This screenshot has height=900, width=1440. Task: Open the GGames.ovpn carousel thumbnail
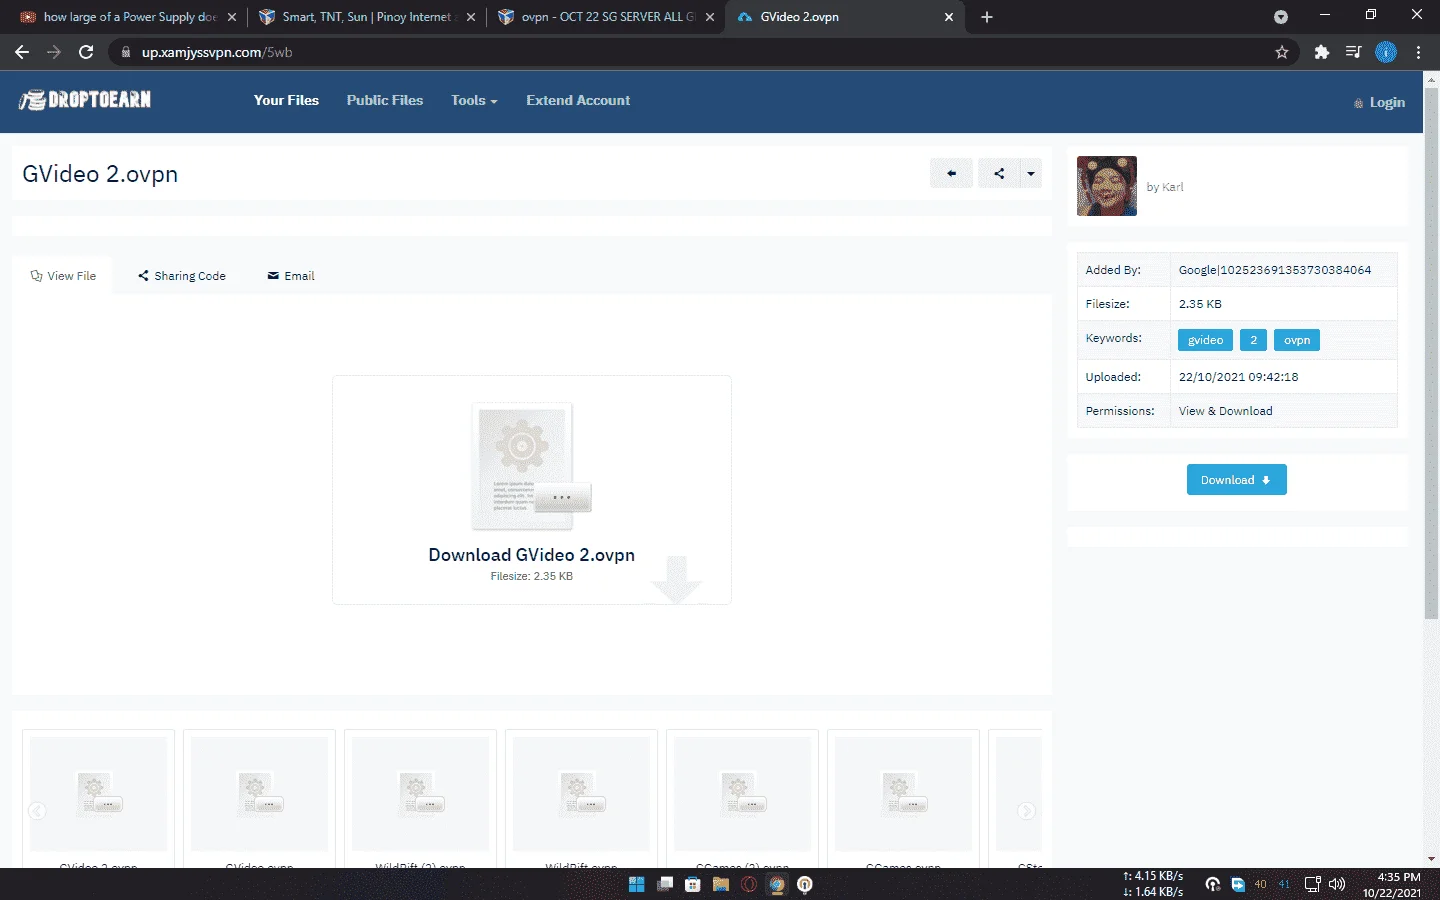coord(903,798)
